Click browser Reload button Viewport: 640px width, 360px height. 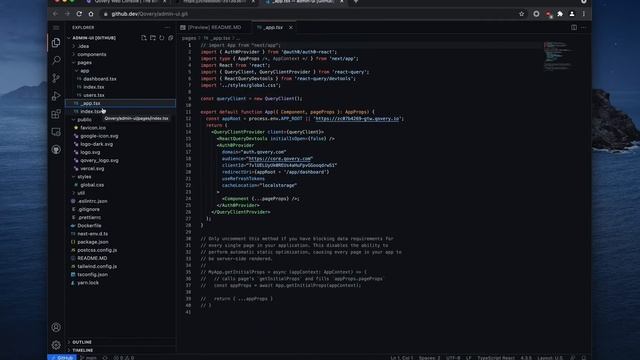[x=79, y=14]
